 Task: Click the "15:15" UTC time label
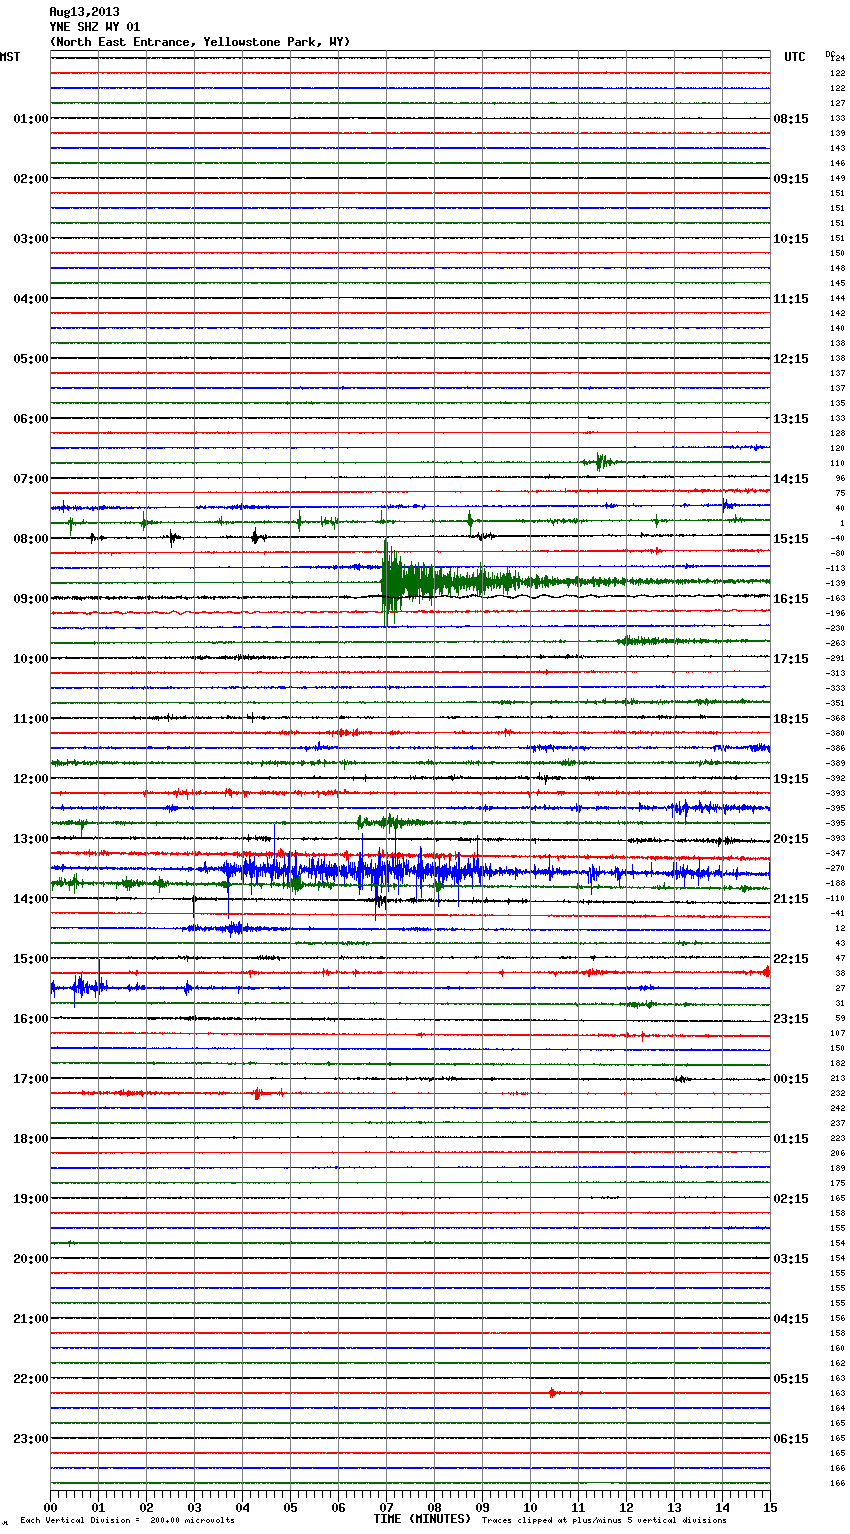point(791,539)
